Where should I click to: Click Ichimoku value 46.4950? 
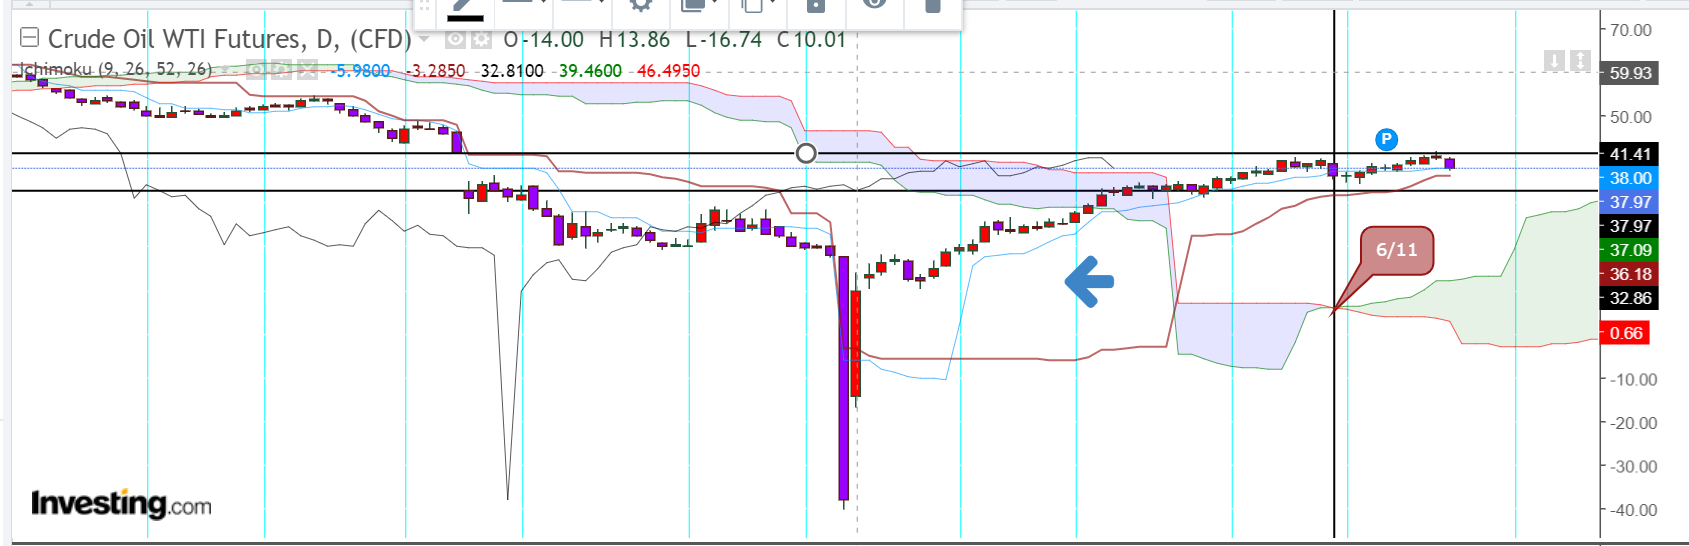pyautogui.click(x=668, y=71)
